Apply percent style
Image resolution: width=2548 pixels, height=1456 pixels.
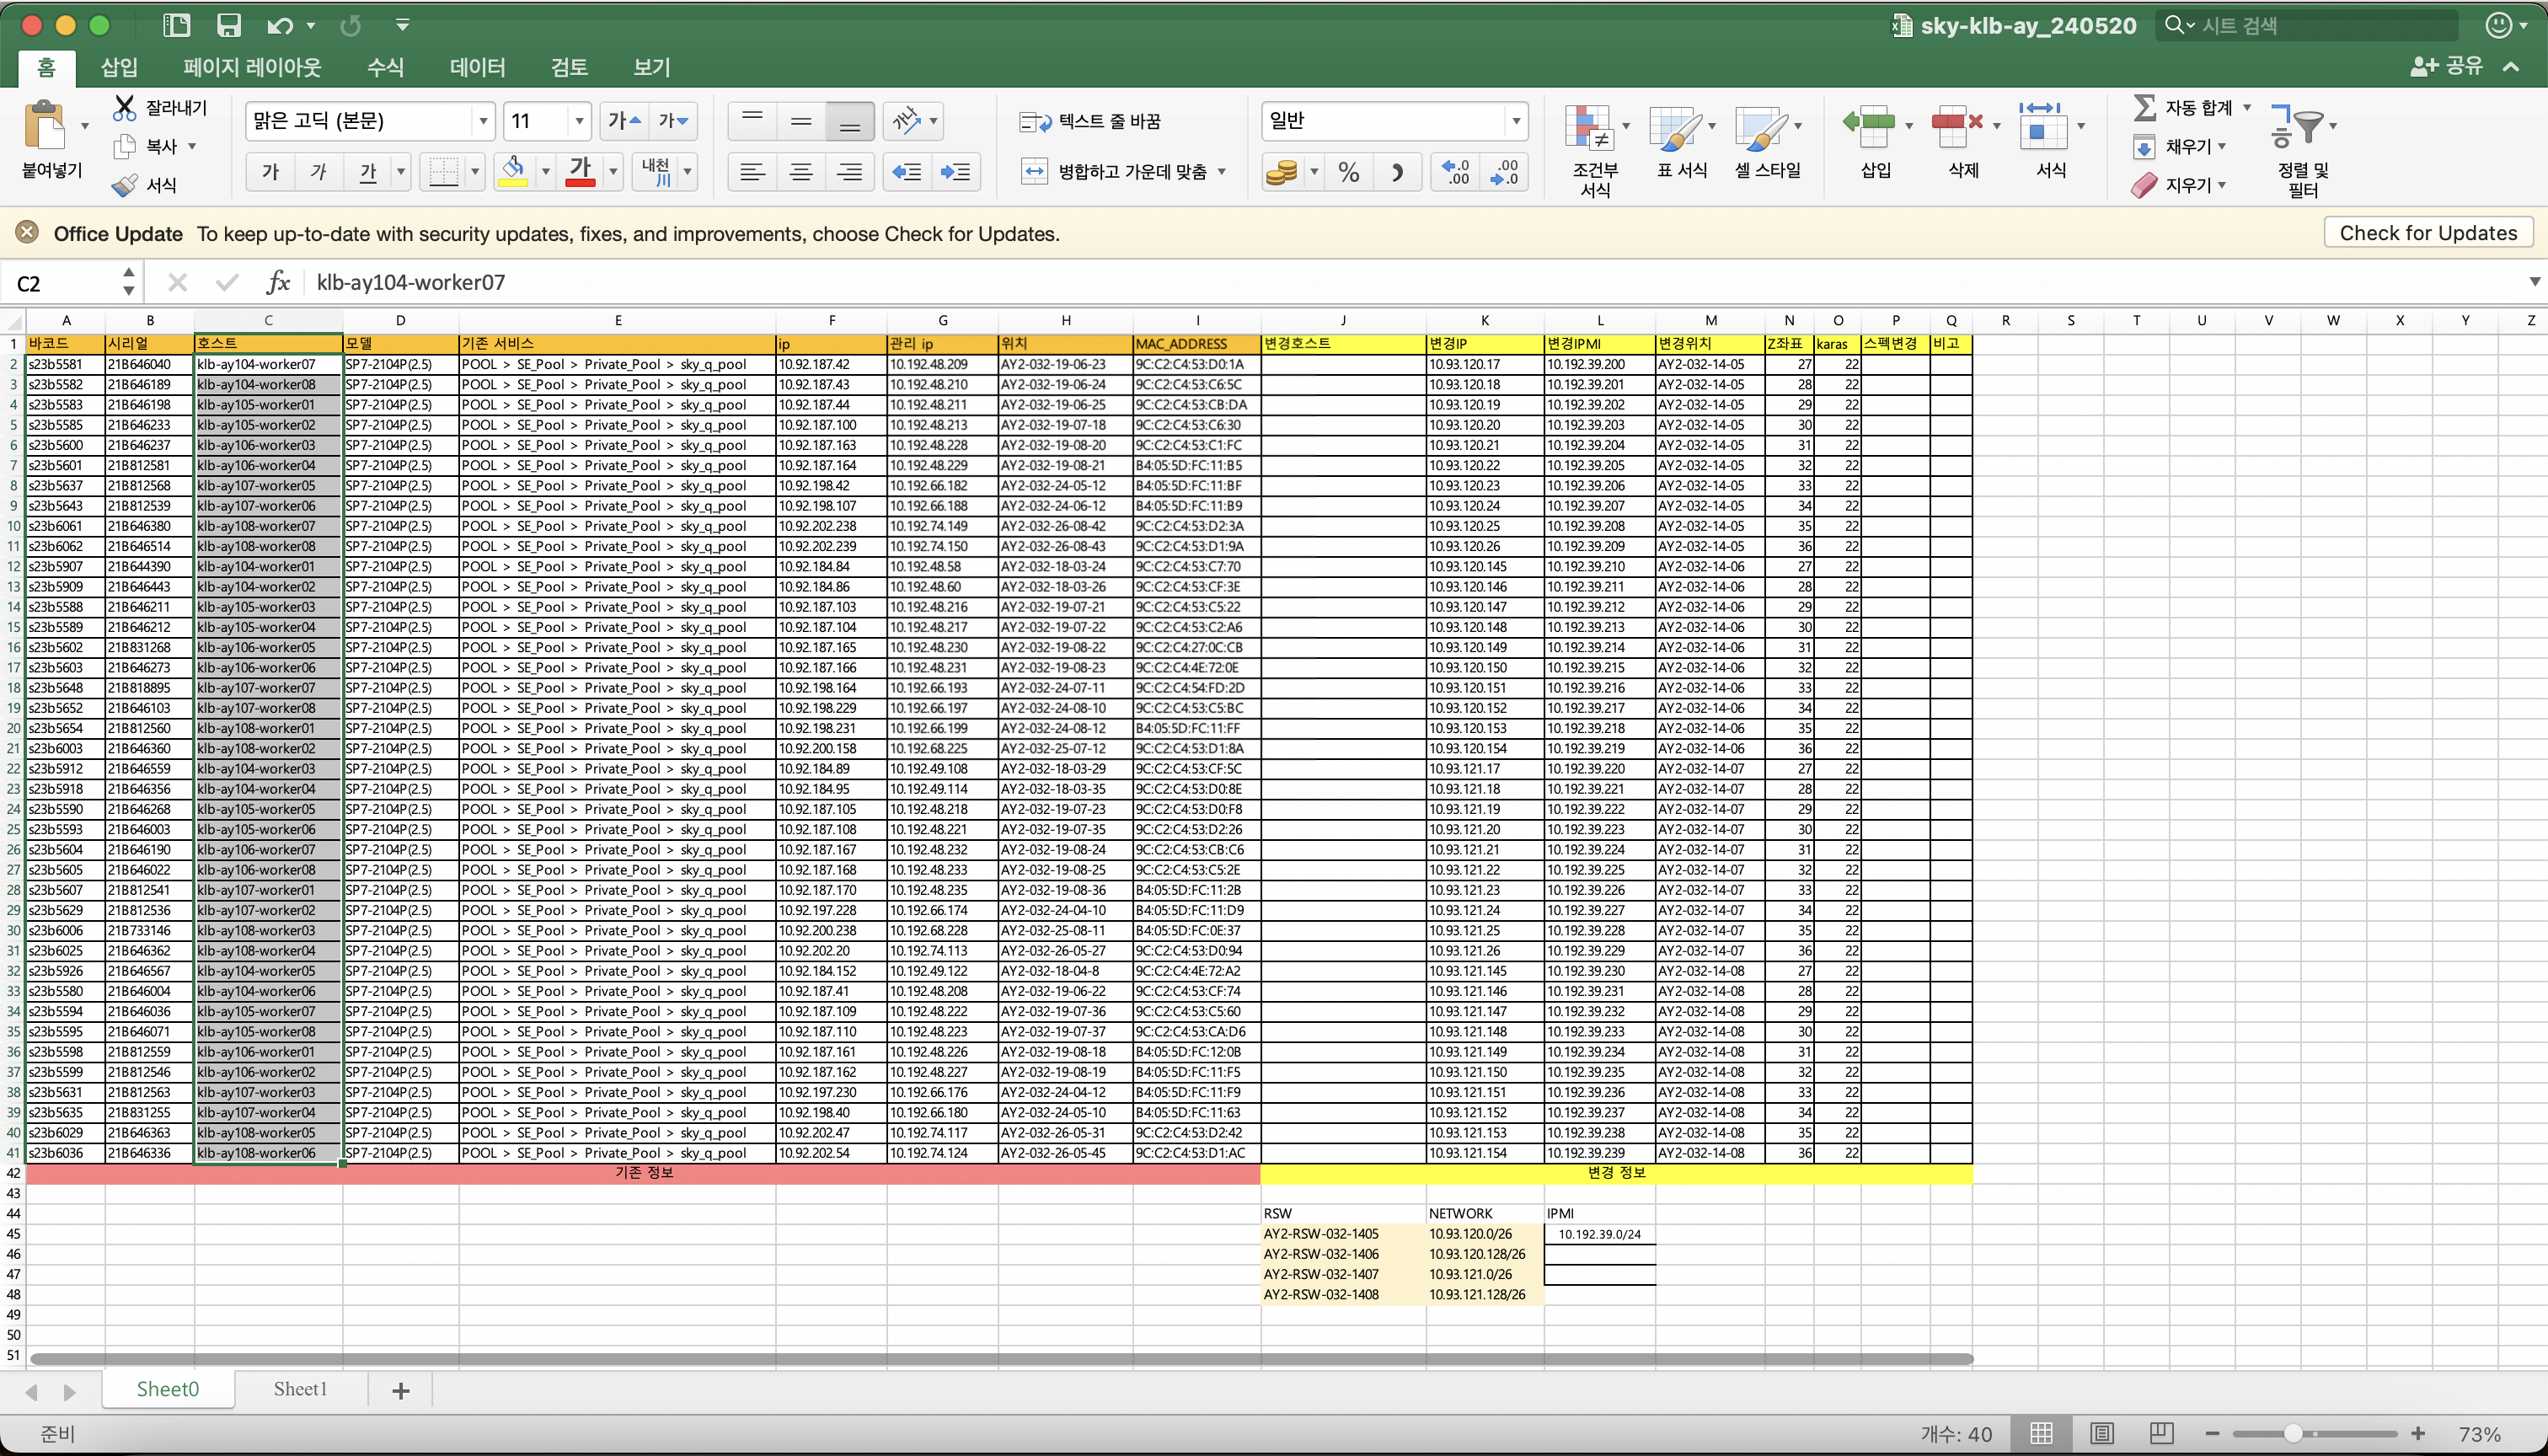click(1349, 172)
